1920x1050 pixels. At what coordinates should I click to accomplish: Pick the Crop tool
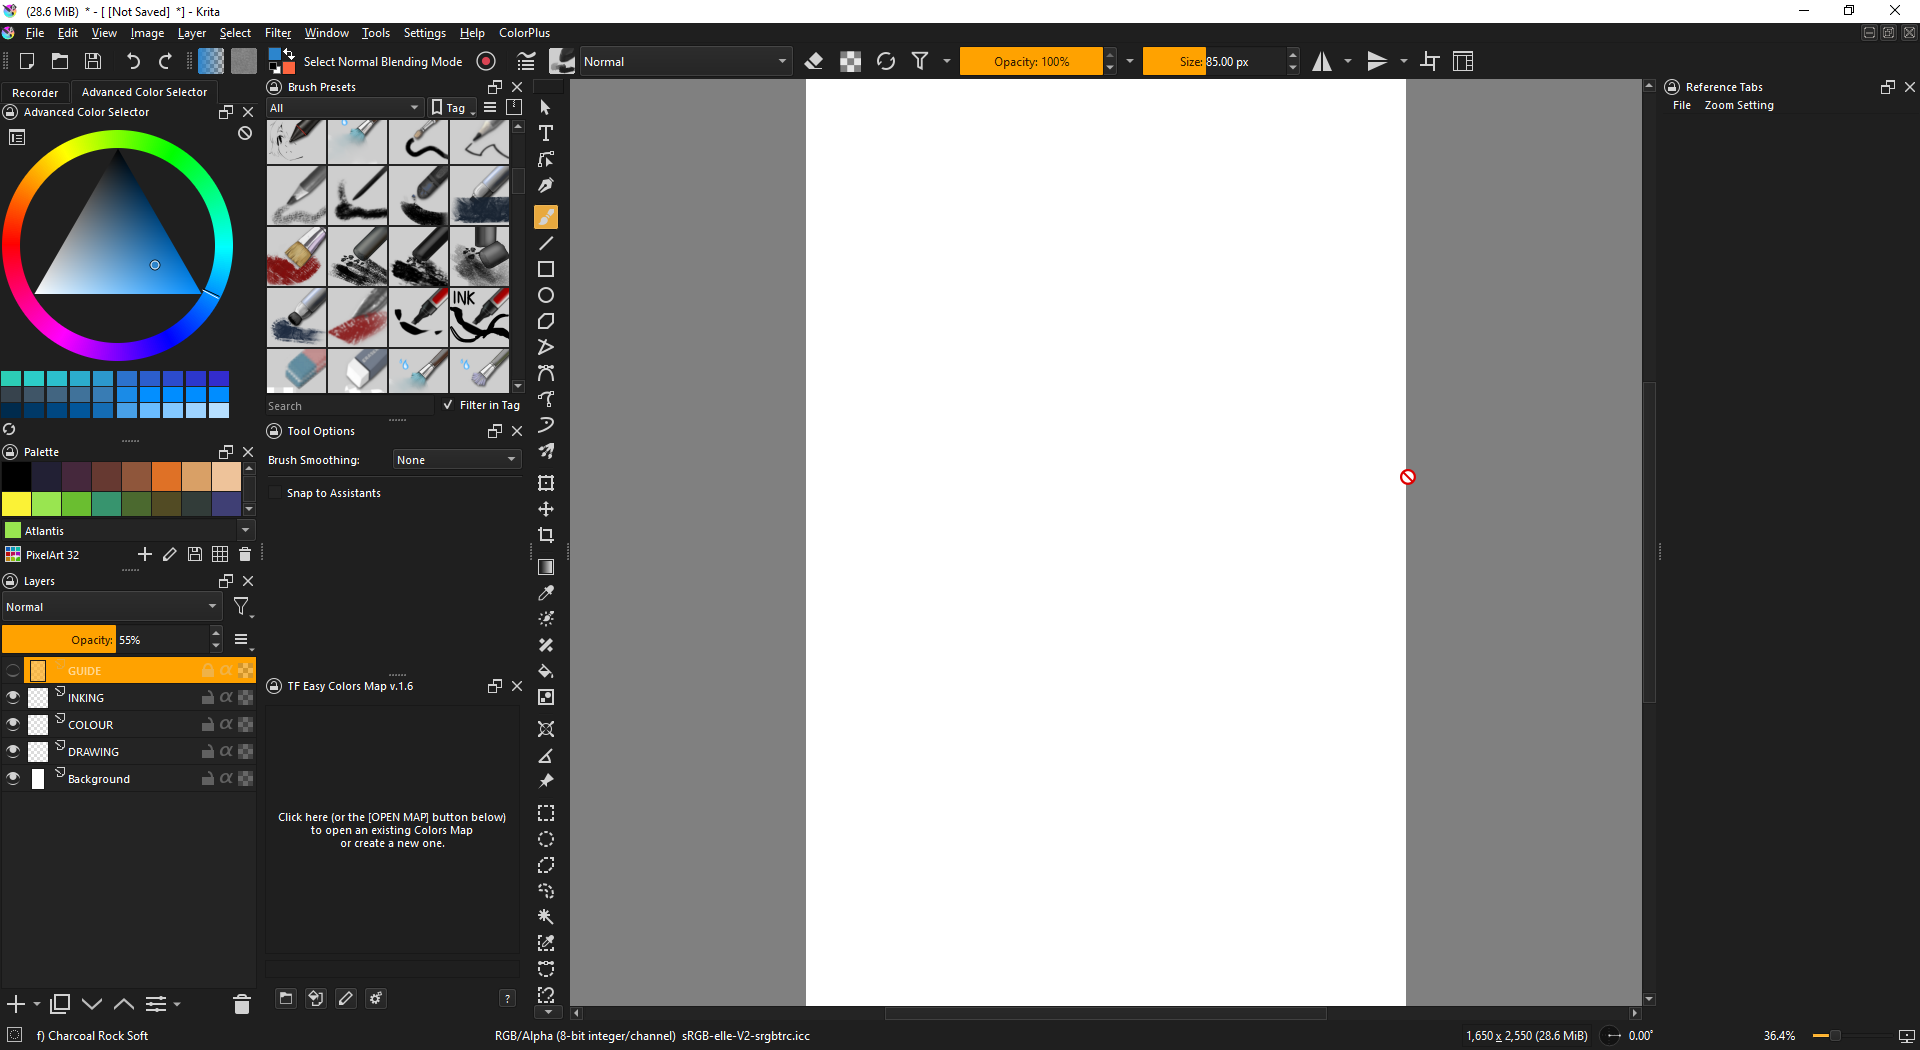(x=546, y=535)
